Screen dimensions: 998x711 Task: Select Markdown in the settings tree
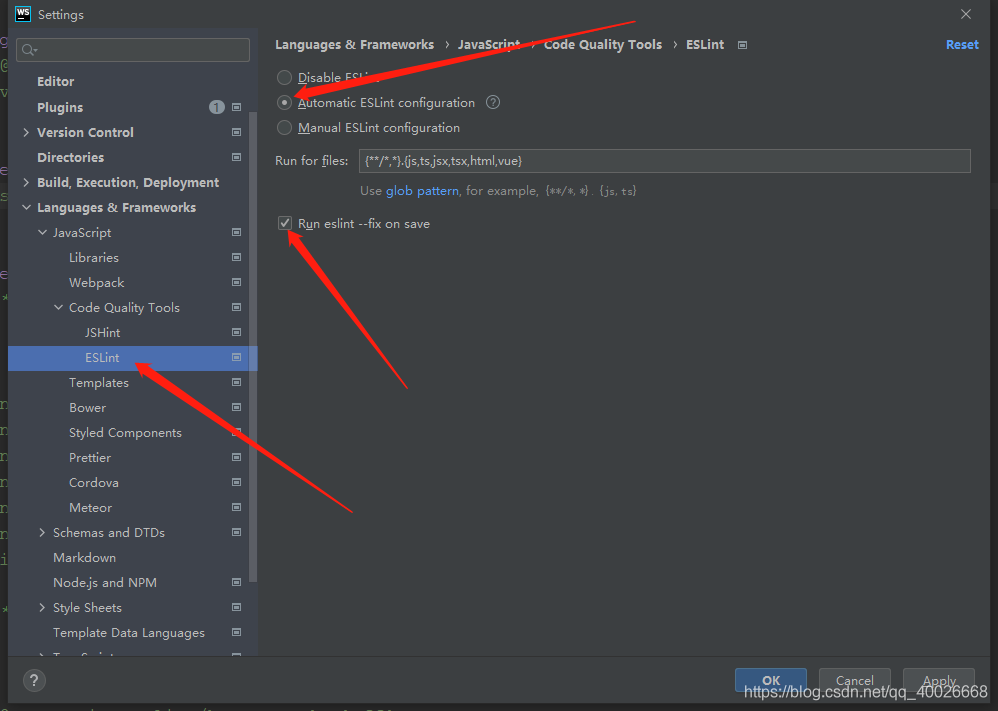pos(85,558)
